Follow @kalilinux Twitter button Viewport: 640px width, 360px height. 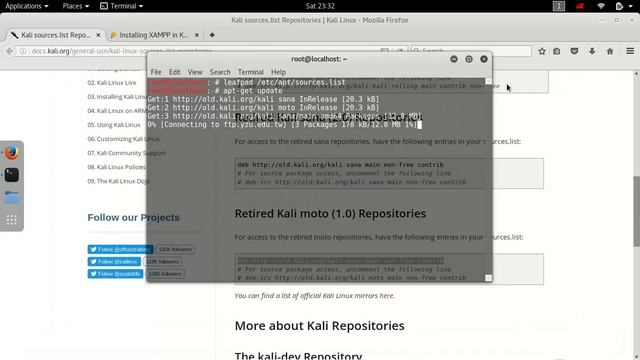click(114, 262)
